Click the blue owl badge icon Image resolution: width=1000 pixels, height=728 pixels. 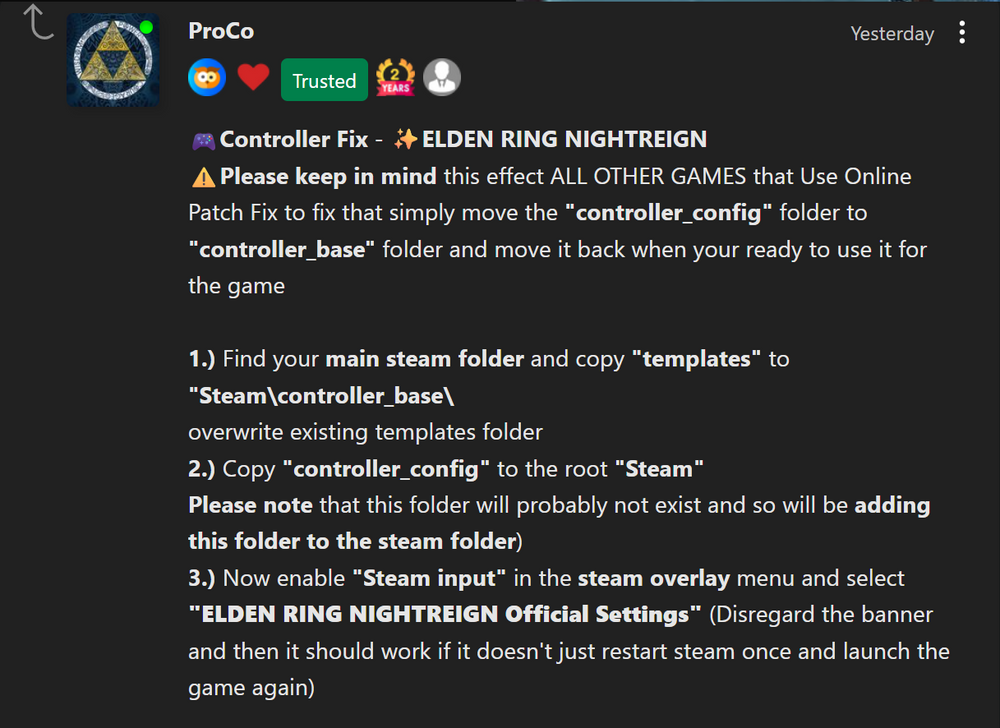click(x=207, y=78)
